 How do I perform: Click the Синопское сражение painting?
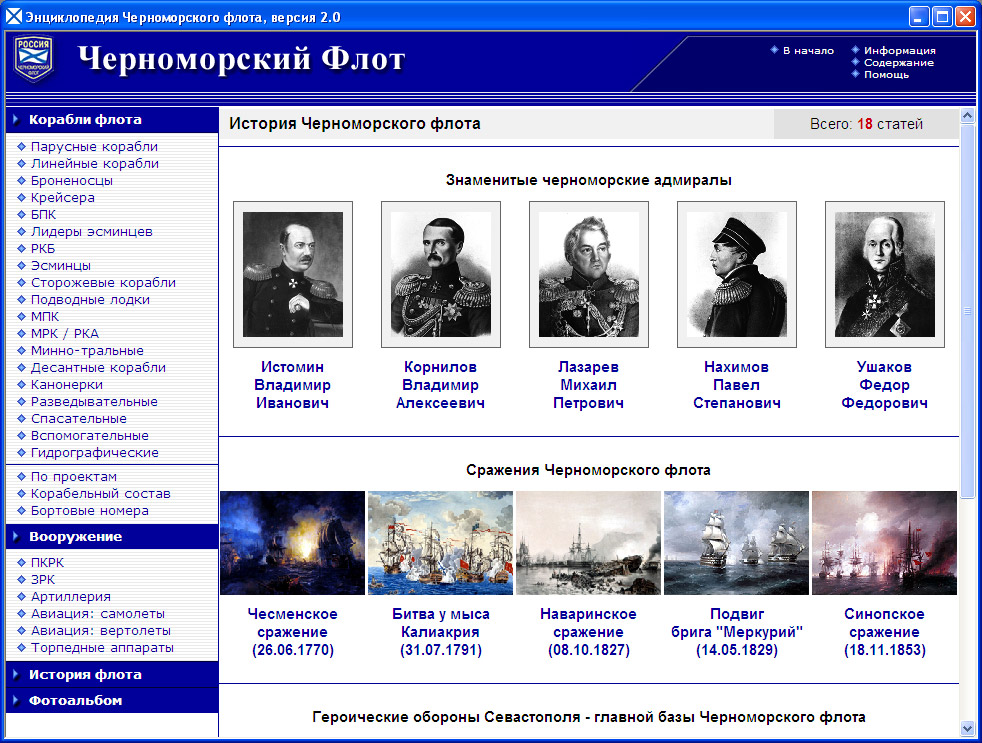point(884,543)
